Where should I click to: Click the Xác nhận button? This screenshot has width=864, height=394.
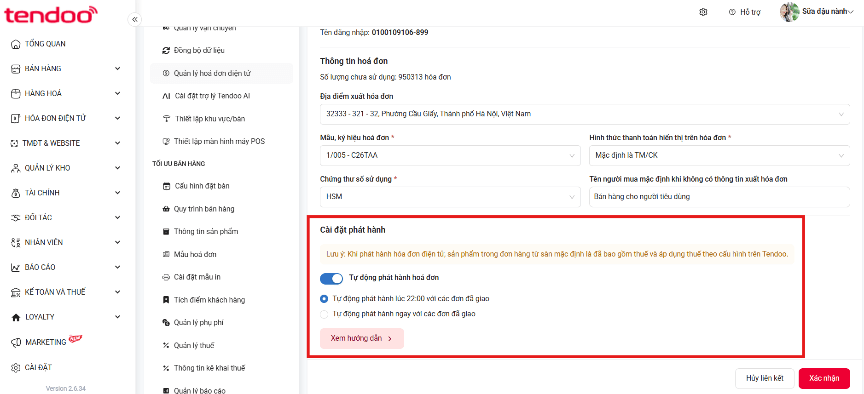[824, 379]
